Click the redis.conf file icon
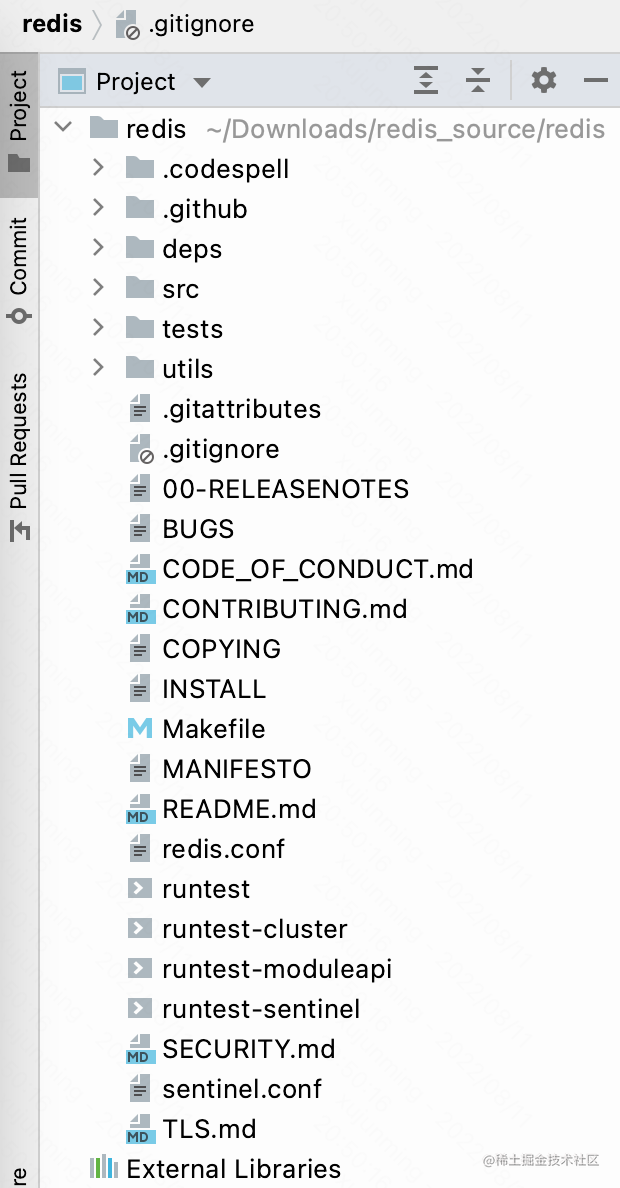This screenshot has height=1188, width=620. [140, 849]
